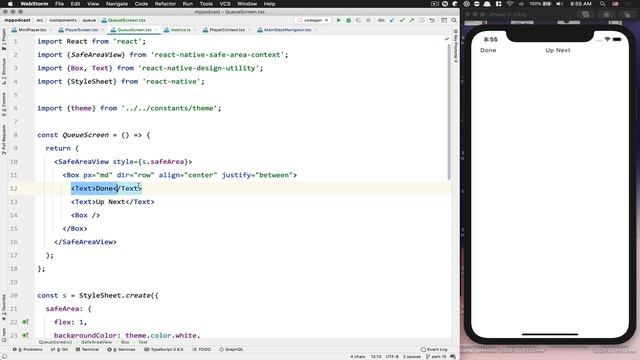Image resolution: width=640 pixels, height=360 pixels.
Task: Click the components breadcrumb
Action: coord(63,20)
